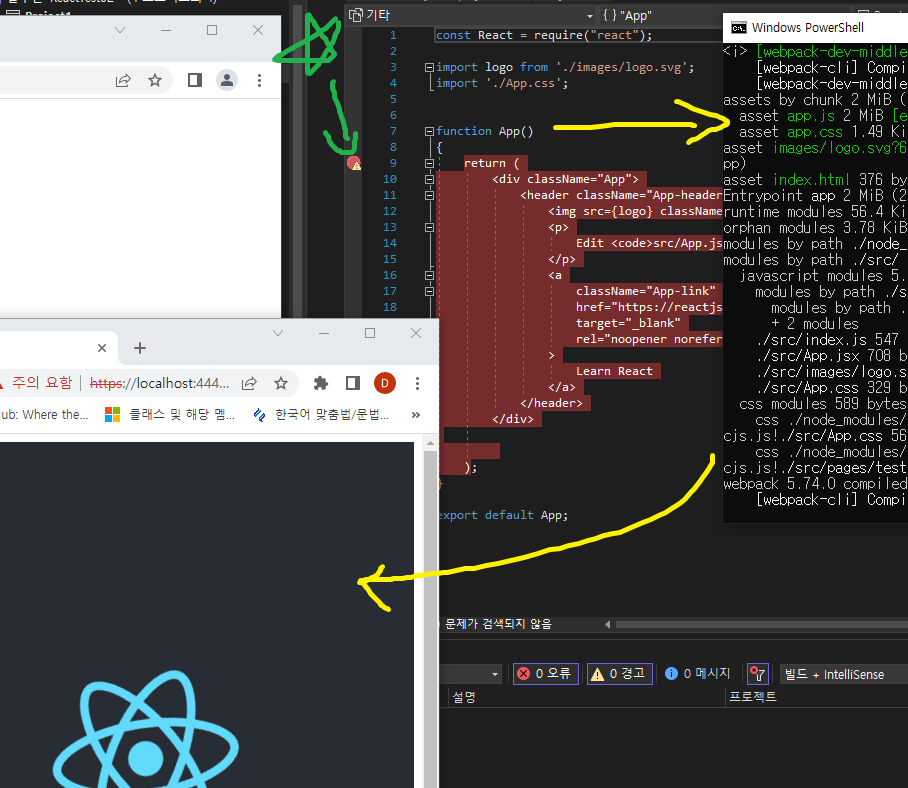Click 'function App()' in the code
908x788 pixels.
click(x=485, y=131)
